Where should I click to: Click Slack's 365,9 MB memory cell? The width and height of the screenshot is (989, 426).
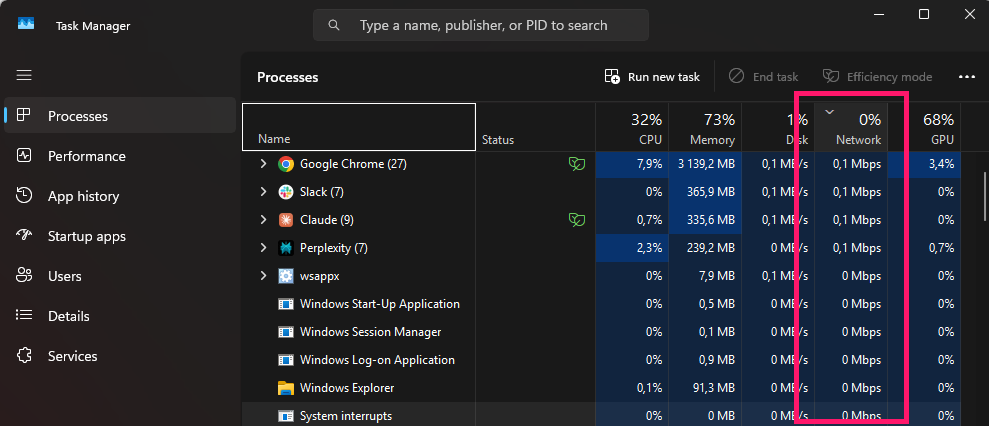(x=705, y=192)
